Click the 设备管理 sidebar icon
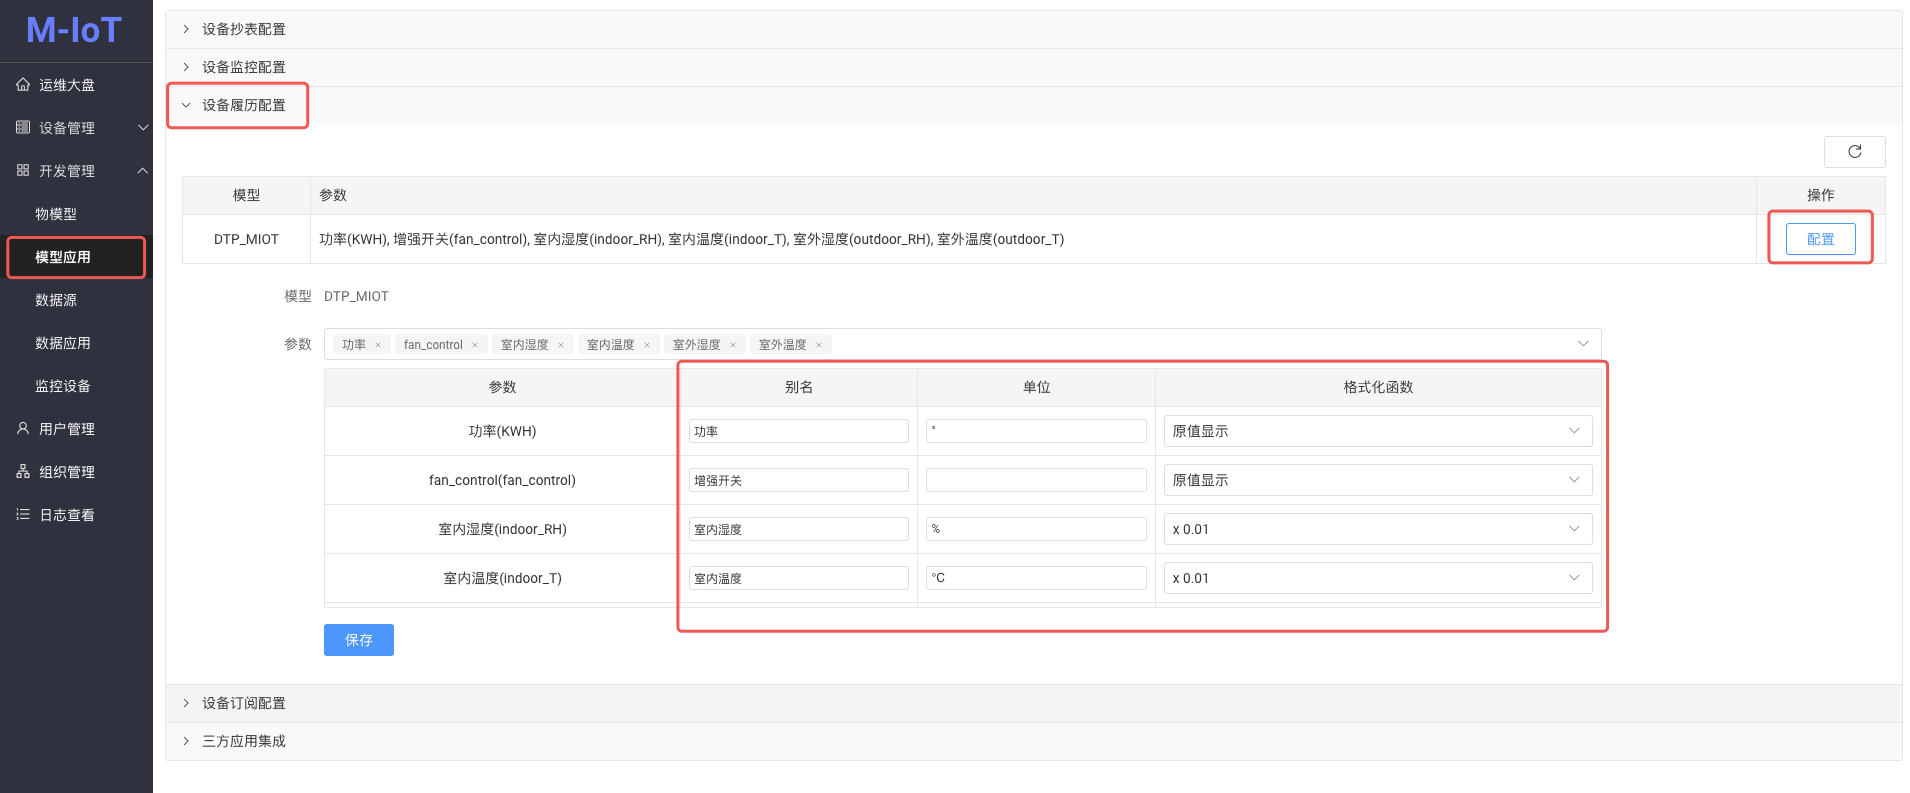1910x793 pixels. coord(23,128)
